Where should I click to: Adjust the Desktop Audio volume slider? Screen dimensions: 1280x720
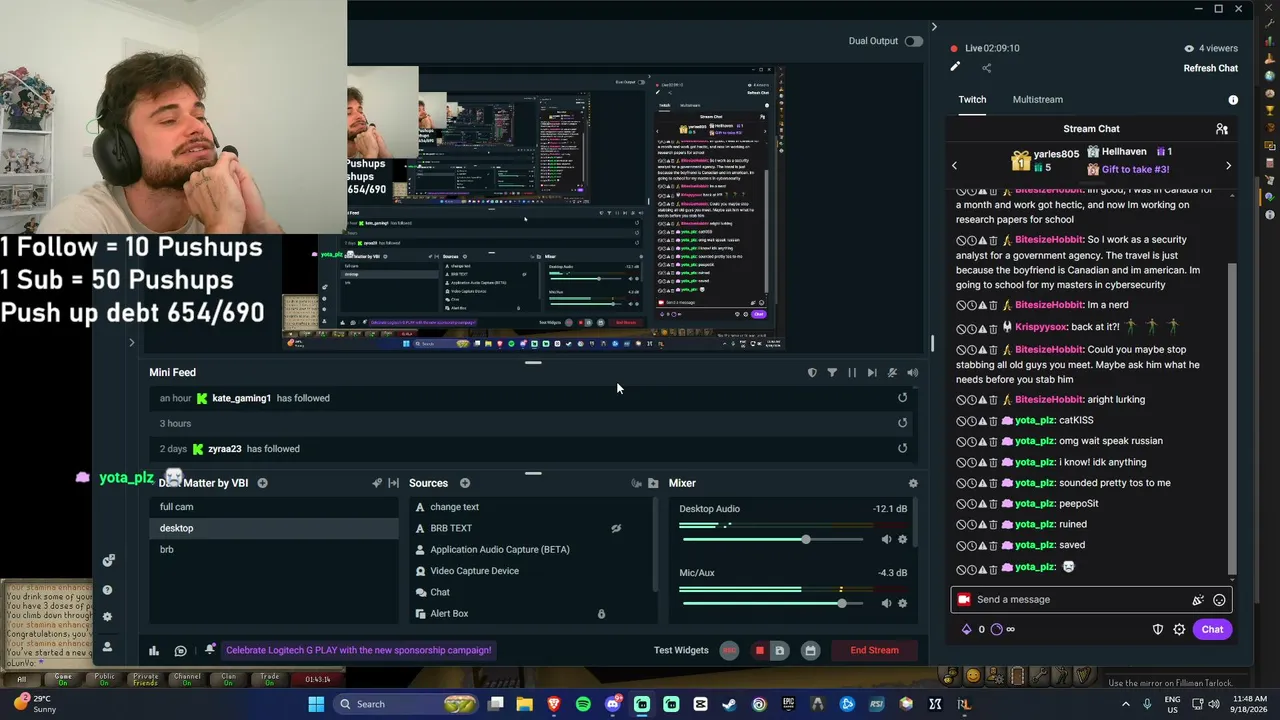click(772, 540)
